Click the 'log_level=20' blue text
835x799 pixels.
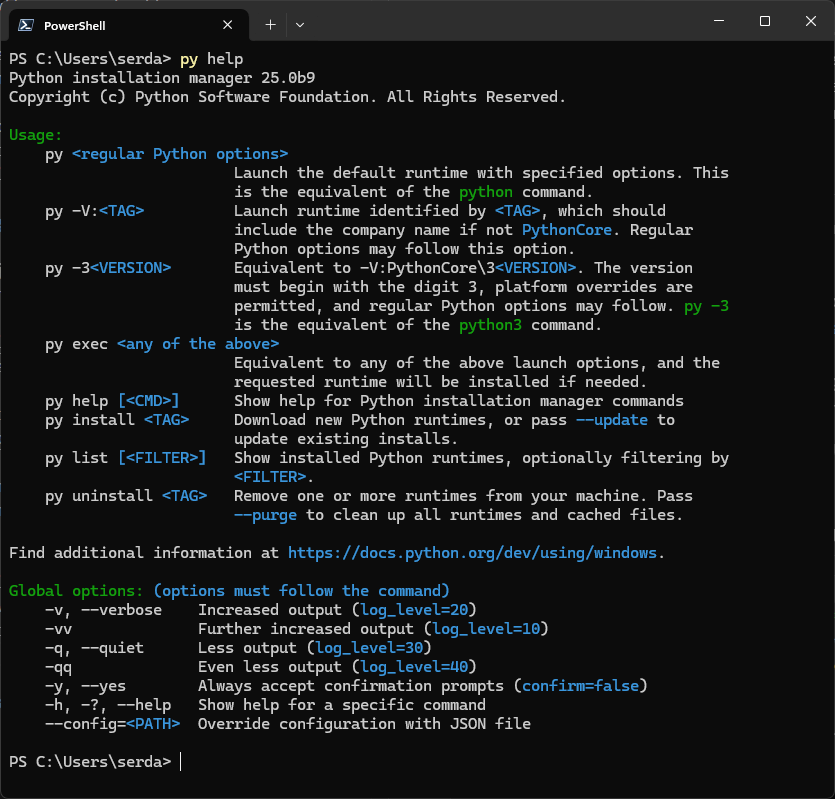(415, 609)
